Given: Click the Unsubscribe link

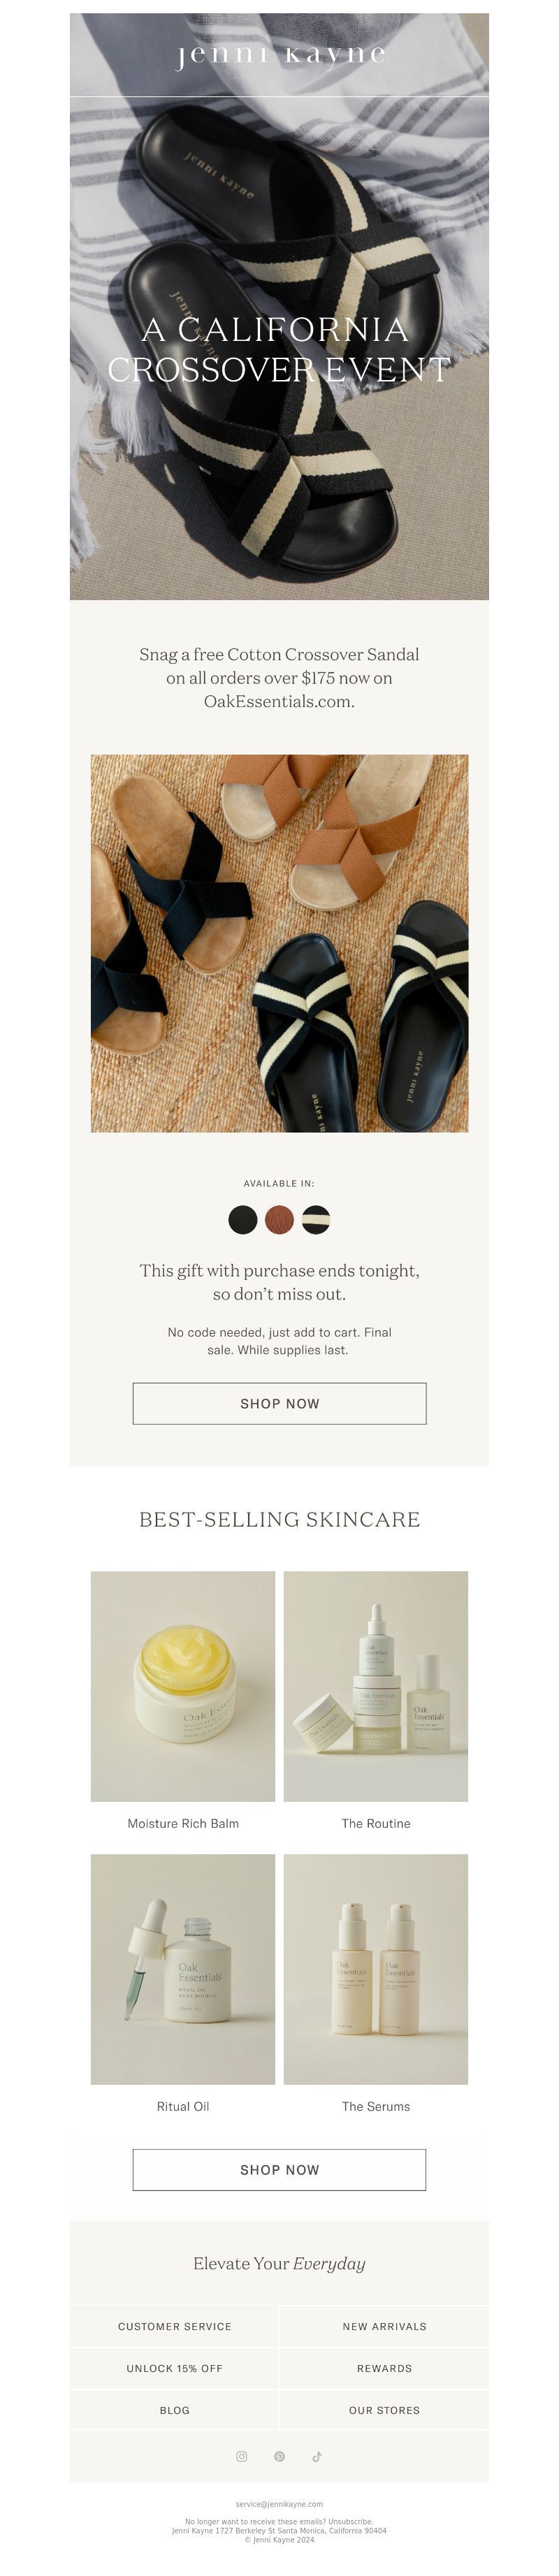Looking at the screenshot, I should point(350,2522).
